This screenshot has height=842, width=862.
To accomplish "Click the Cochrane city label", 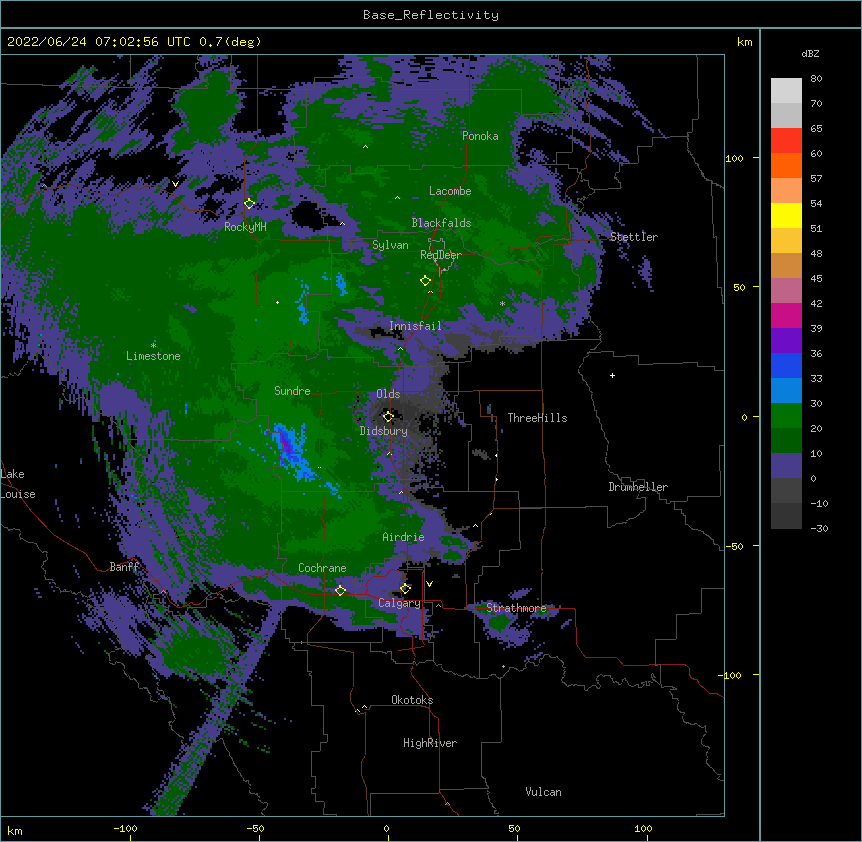I will point(322,568).
